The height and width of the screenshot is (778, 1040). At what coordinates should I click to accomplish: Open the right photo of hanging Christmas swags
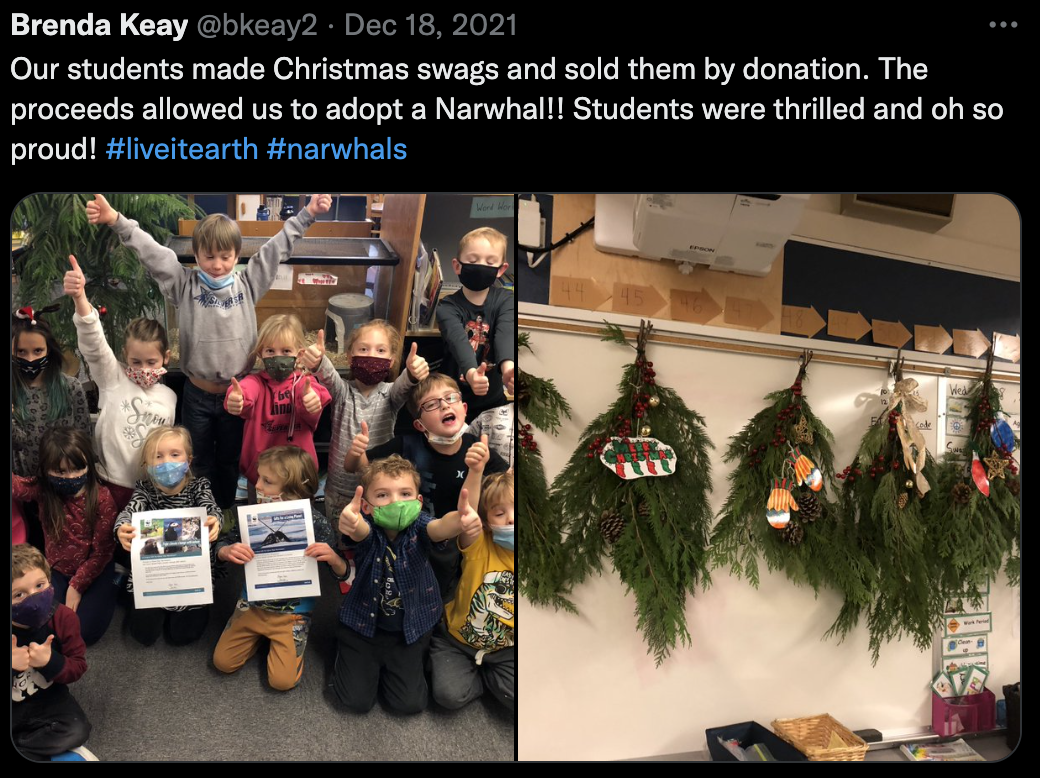[769, 477]
